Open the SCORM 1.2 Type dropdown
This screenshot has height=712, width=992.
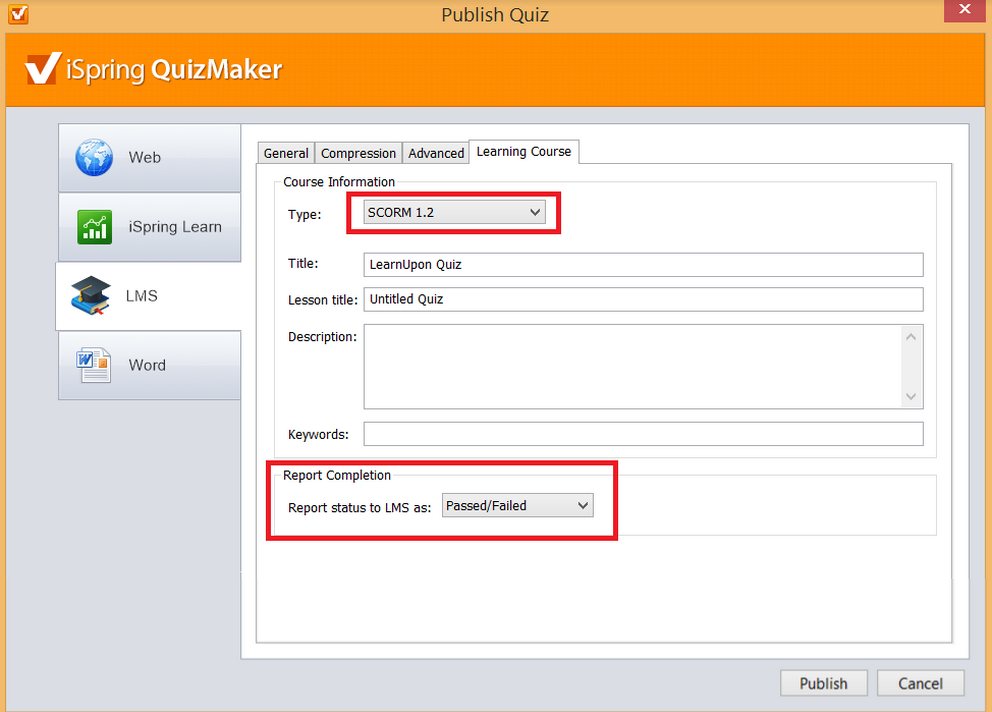(x=454, y=213)
